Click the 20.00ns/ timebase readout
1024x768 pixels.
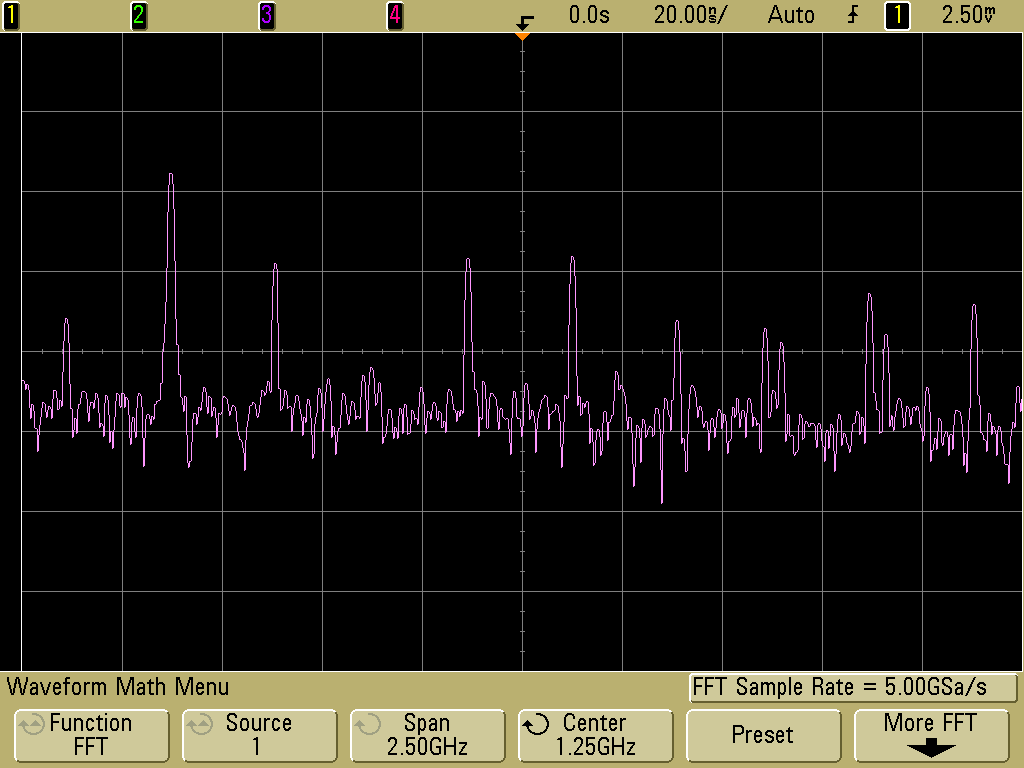[x=692, y=15]
